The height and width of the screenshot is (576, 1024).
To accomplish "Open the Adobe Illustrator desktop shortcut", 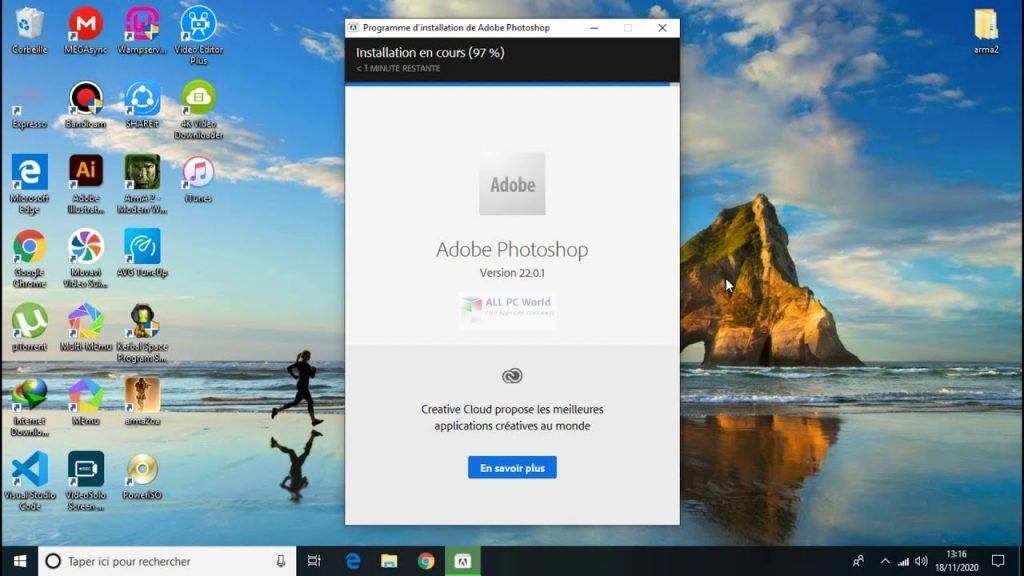I will click(86, 172).
